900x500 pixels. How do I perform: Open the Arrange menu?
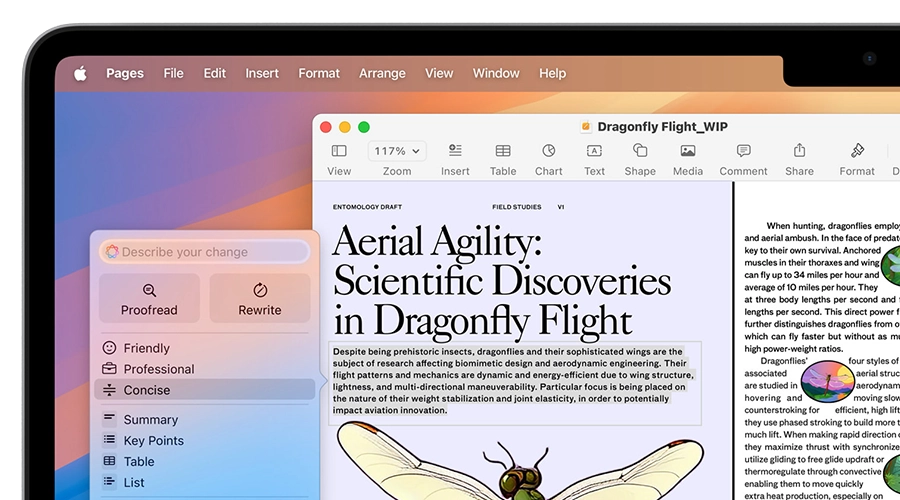click(382, 73)
